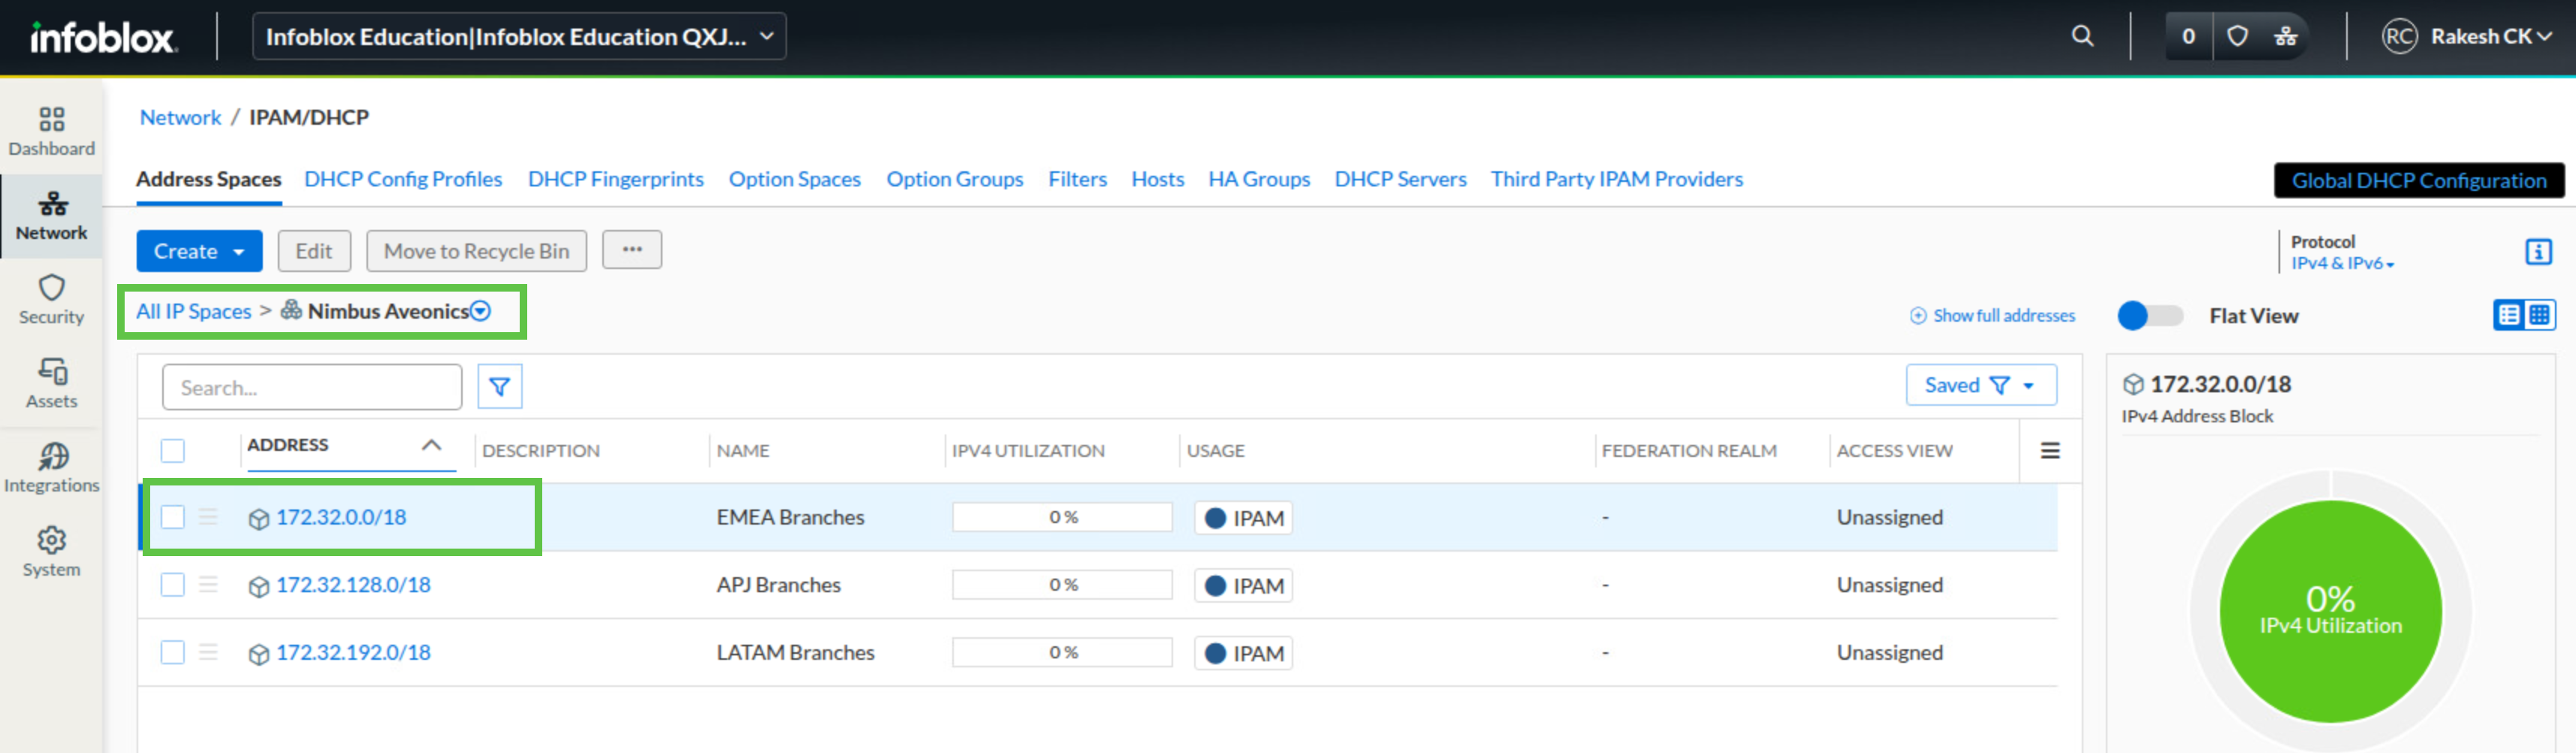The height and width of the screenshot is (753, 2576).
Task: Click the IPv4 utilization bar for LATAM Branches
Action: tap(1062, 652)
